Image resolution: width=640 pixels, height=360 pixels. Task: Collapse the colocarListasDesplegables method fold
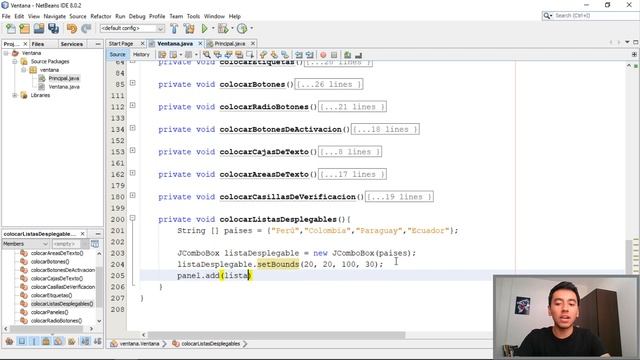pos(133,218)
